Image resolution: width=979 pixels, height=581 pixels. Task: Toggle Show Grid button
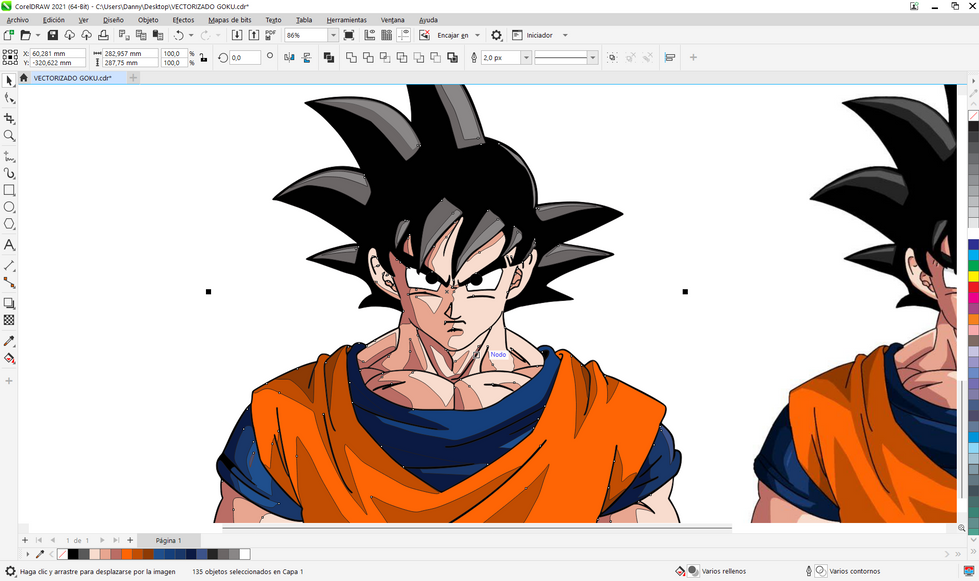coord(386,35)
